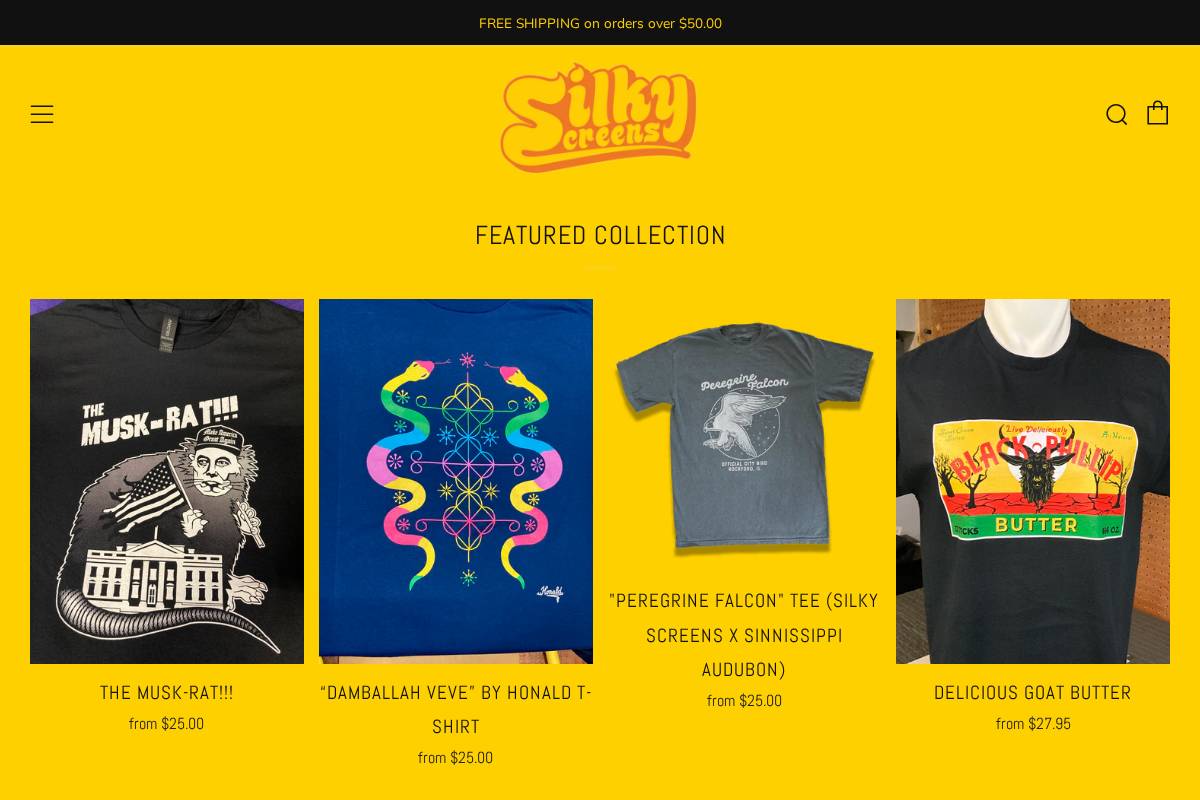Open the Peregrine Falcon tee image
Image resolution: width=1200 pixels, height=800 pixels.
tap(744, 436)
